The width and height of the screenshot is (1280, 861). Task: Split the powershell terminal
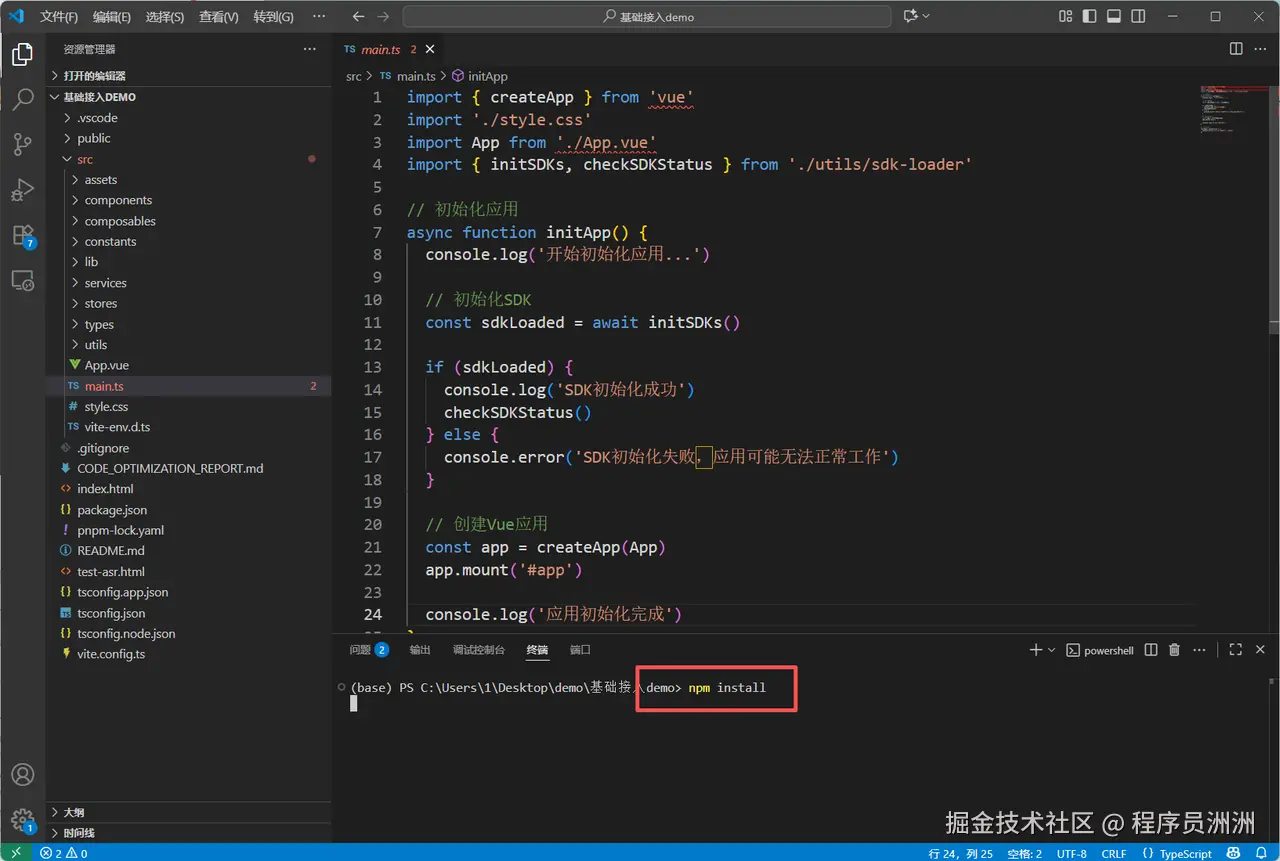tap(1151, 650)
